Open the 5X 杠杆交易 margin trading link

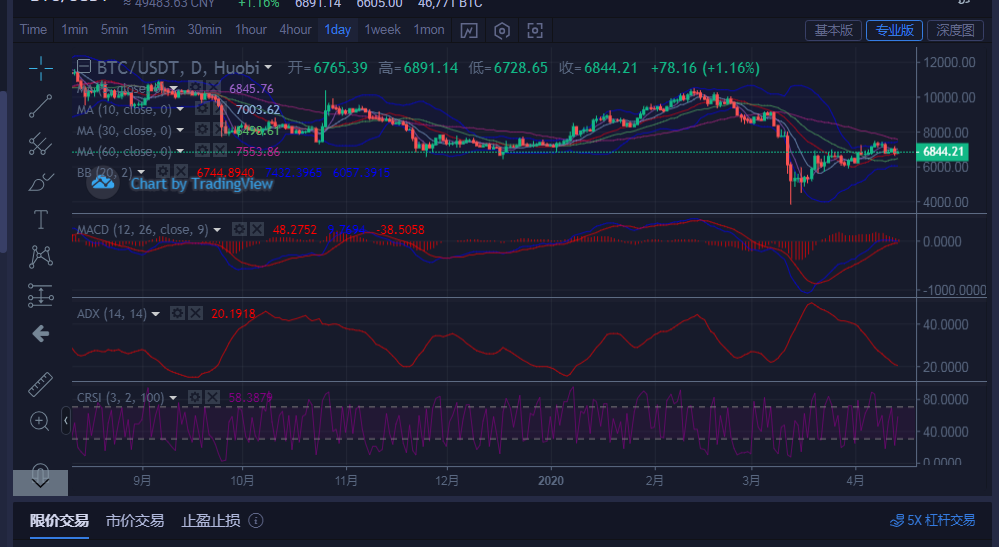932,521
